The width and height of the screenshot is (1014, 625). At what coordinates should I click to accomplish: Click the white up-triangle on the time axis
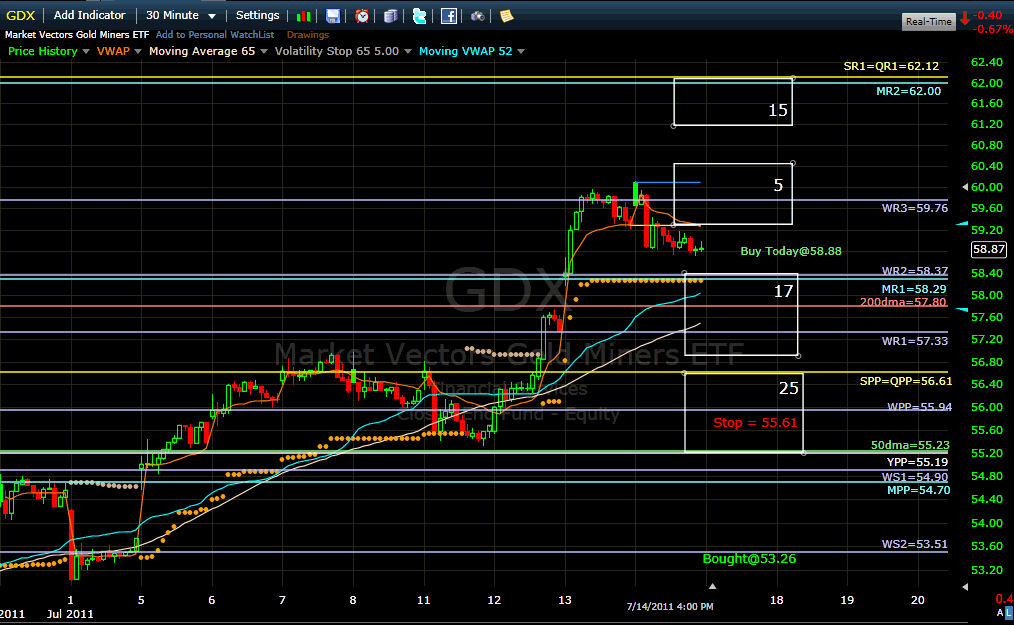coord(712,586)
